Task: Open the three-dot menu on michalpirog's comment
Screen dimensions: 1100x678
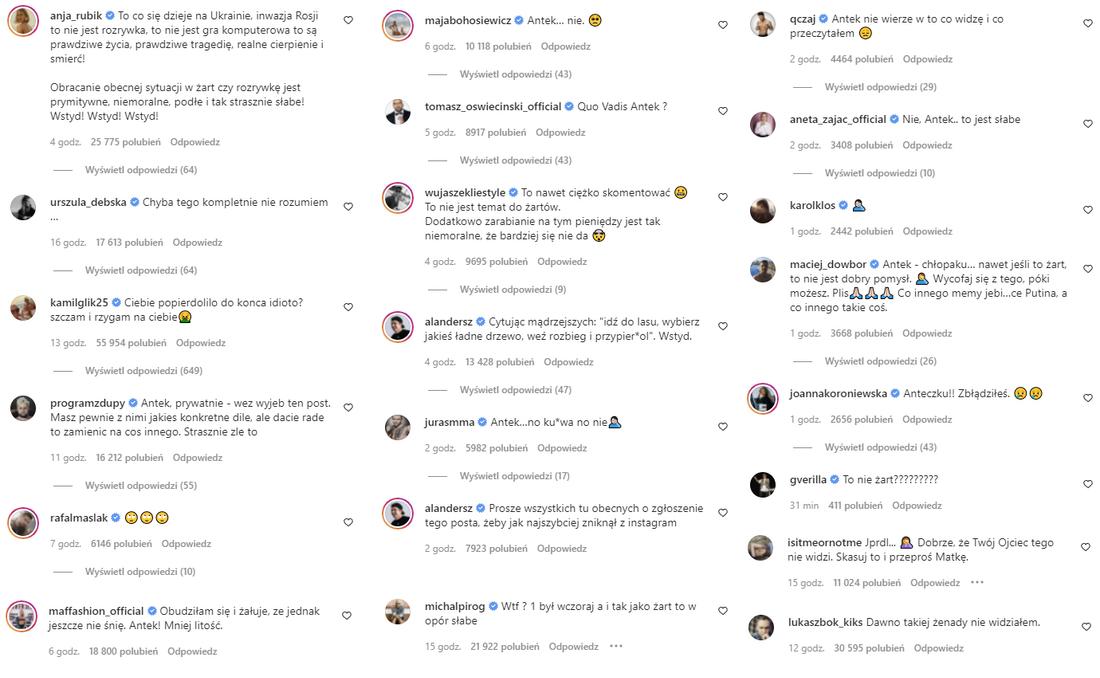Action: (x=617, y=646)
